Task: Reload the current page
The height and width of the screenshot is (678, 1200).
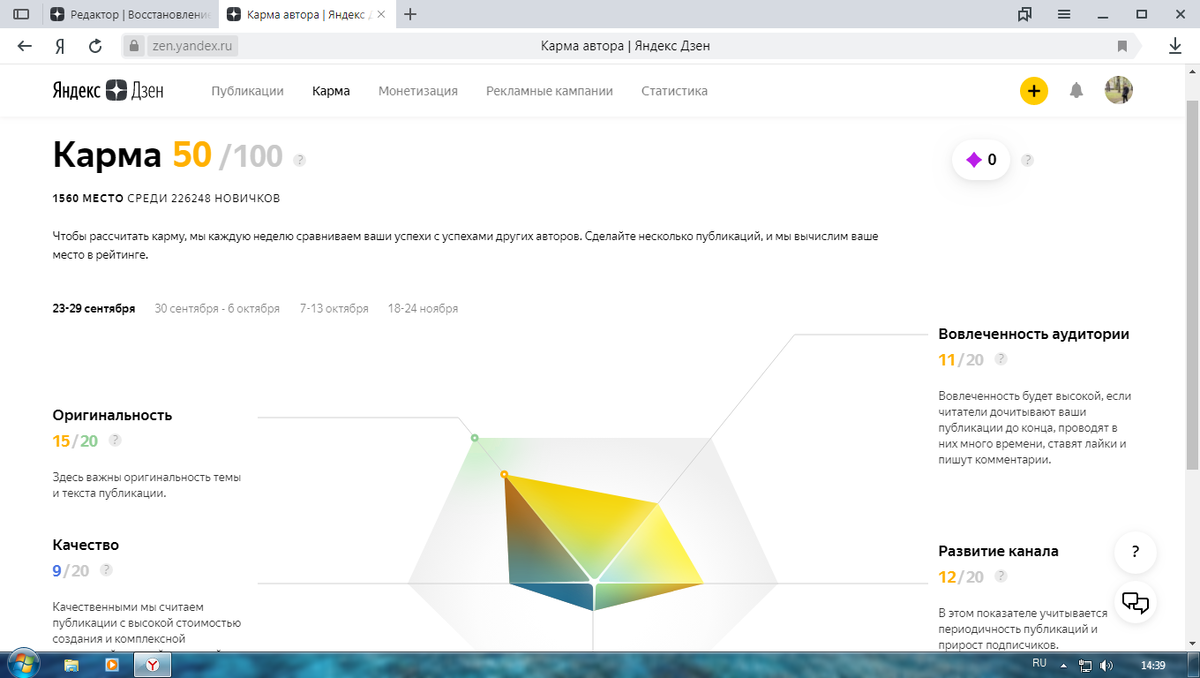Action: [95, 46]
